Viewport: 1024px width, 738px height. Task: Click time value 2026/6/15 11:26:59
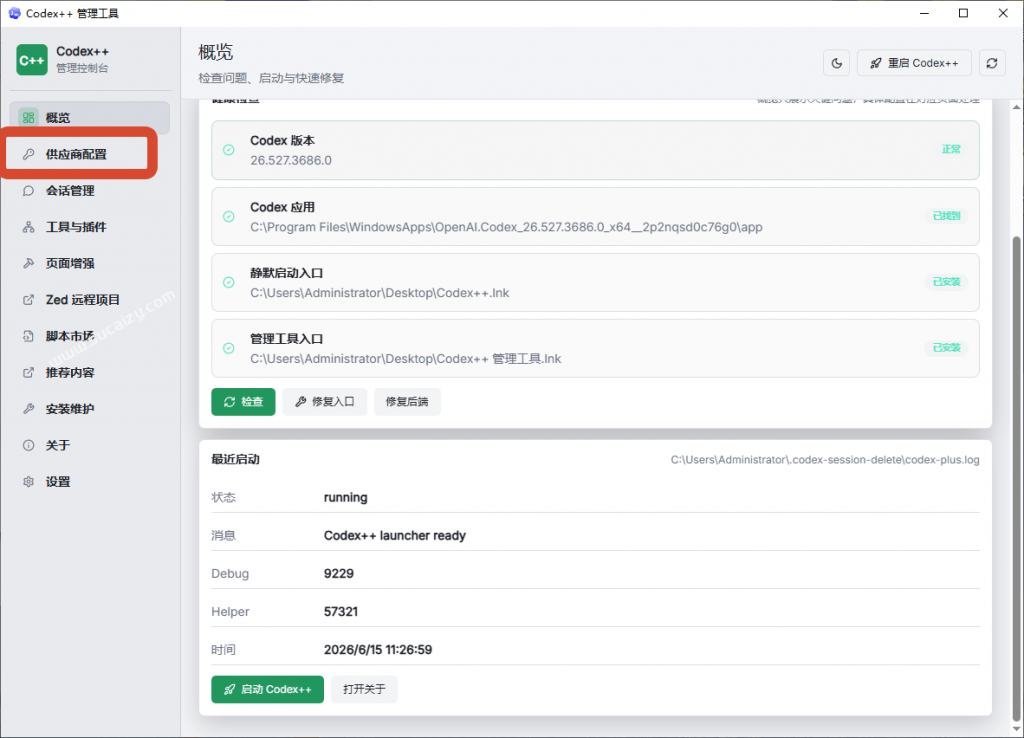pos(377,650)
